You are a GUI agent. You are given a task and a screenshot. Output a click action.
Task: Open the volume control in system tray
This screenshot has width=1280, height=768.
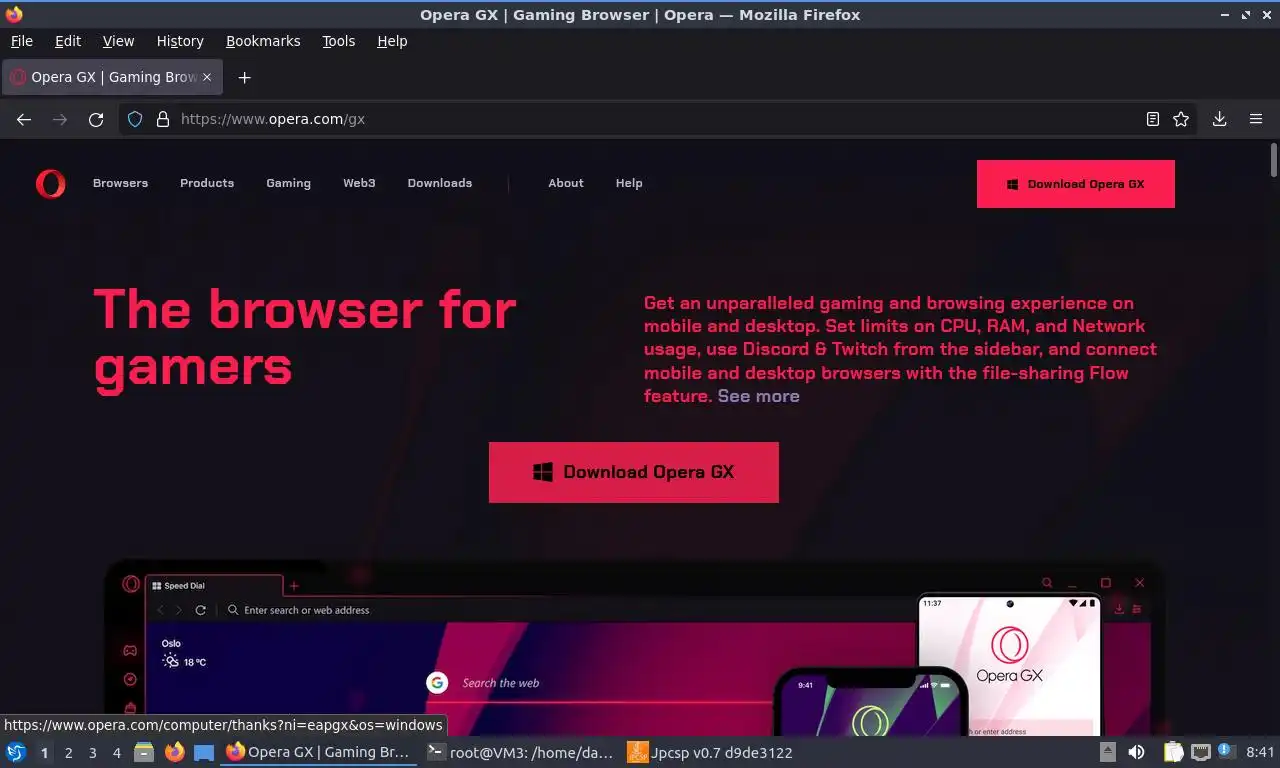tap(1137, 752)
